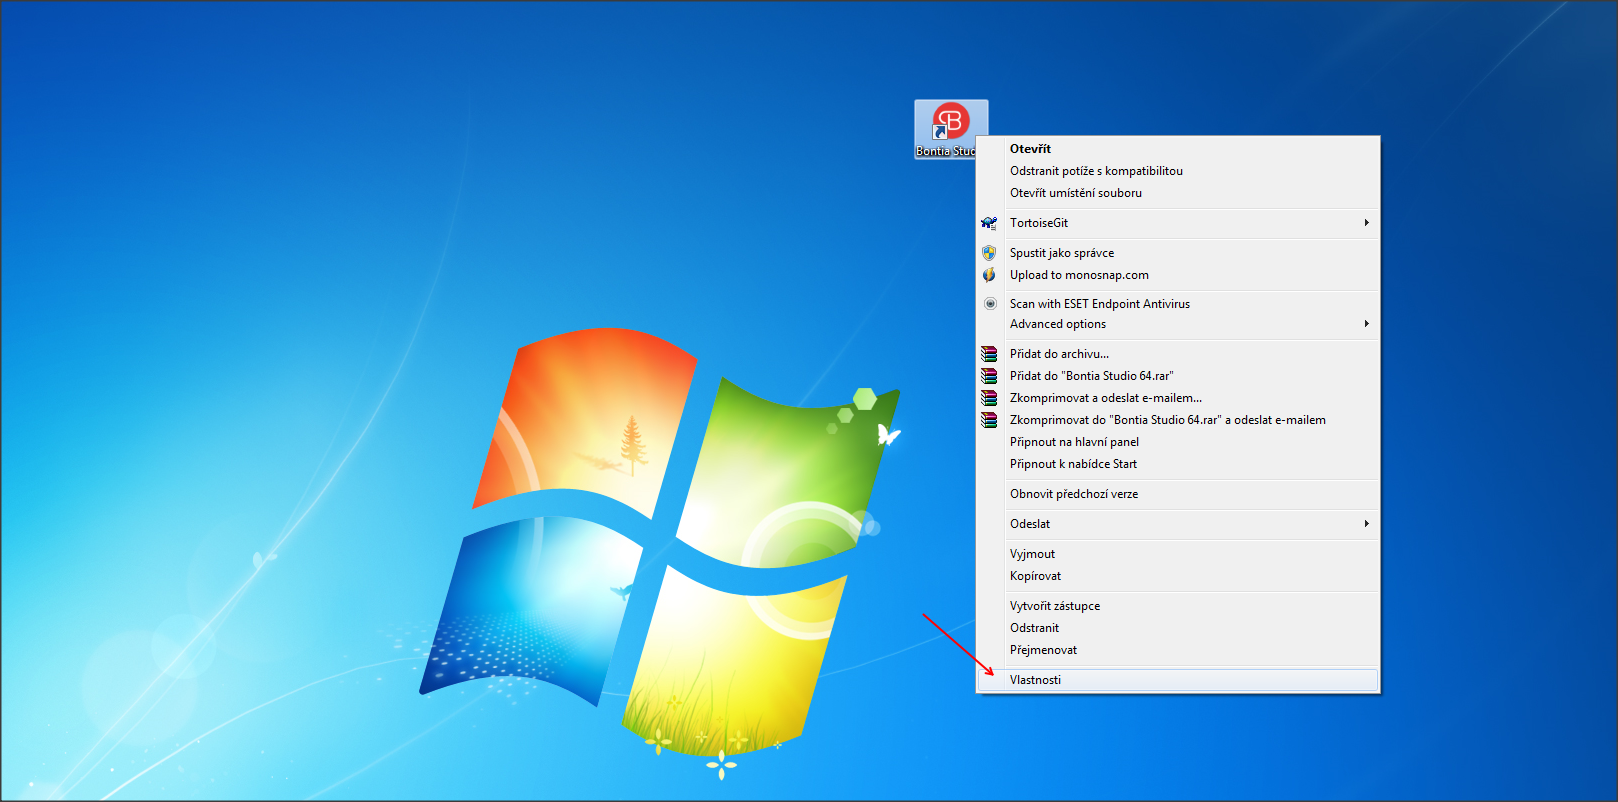
Task: Click WinRAR icon beside Zkomprimovat do "Bontia Studio 64.rar"
Action: pos(989,420)
